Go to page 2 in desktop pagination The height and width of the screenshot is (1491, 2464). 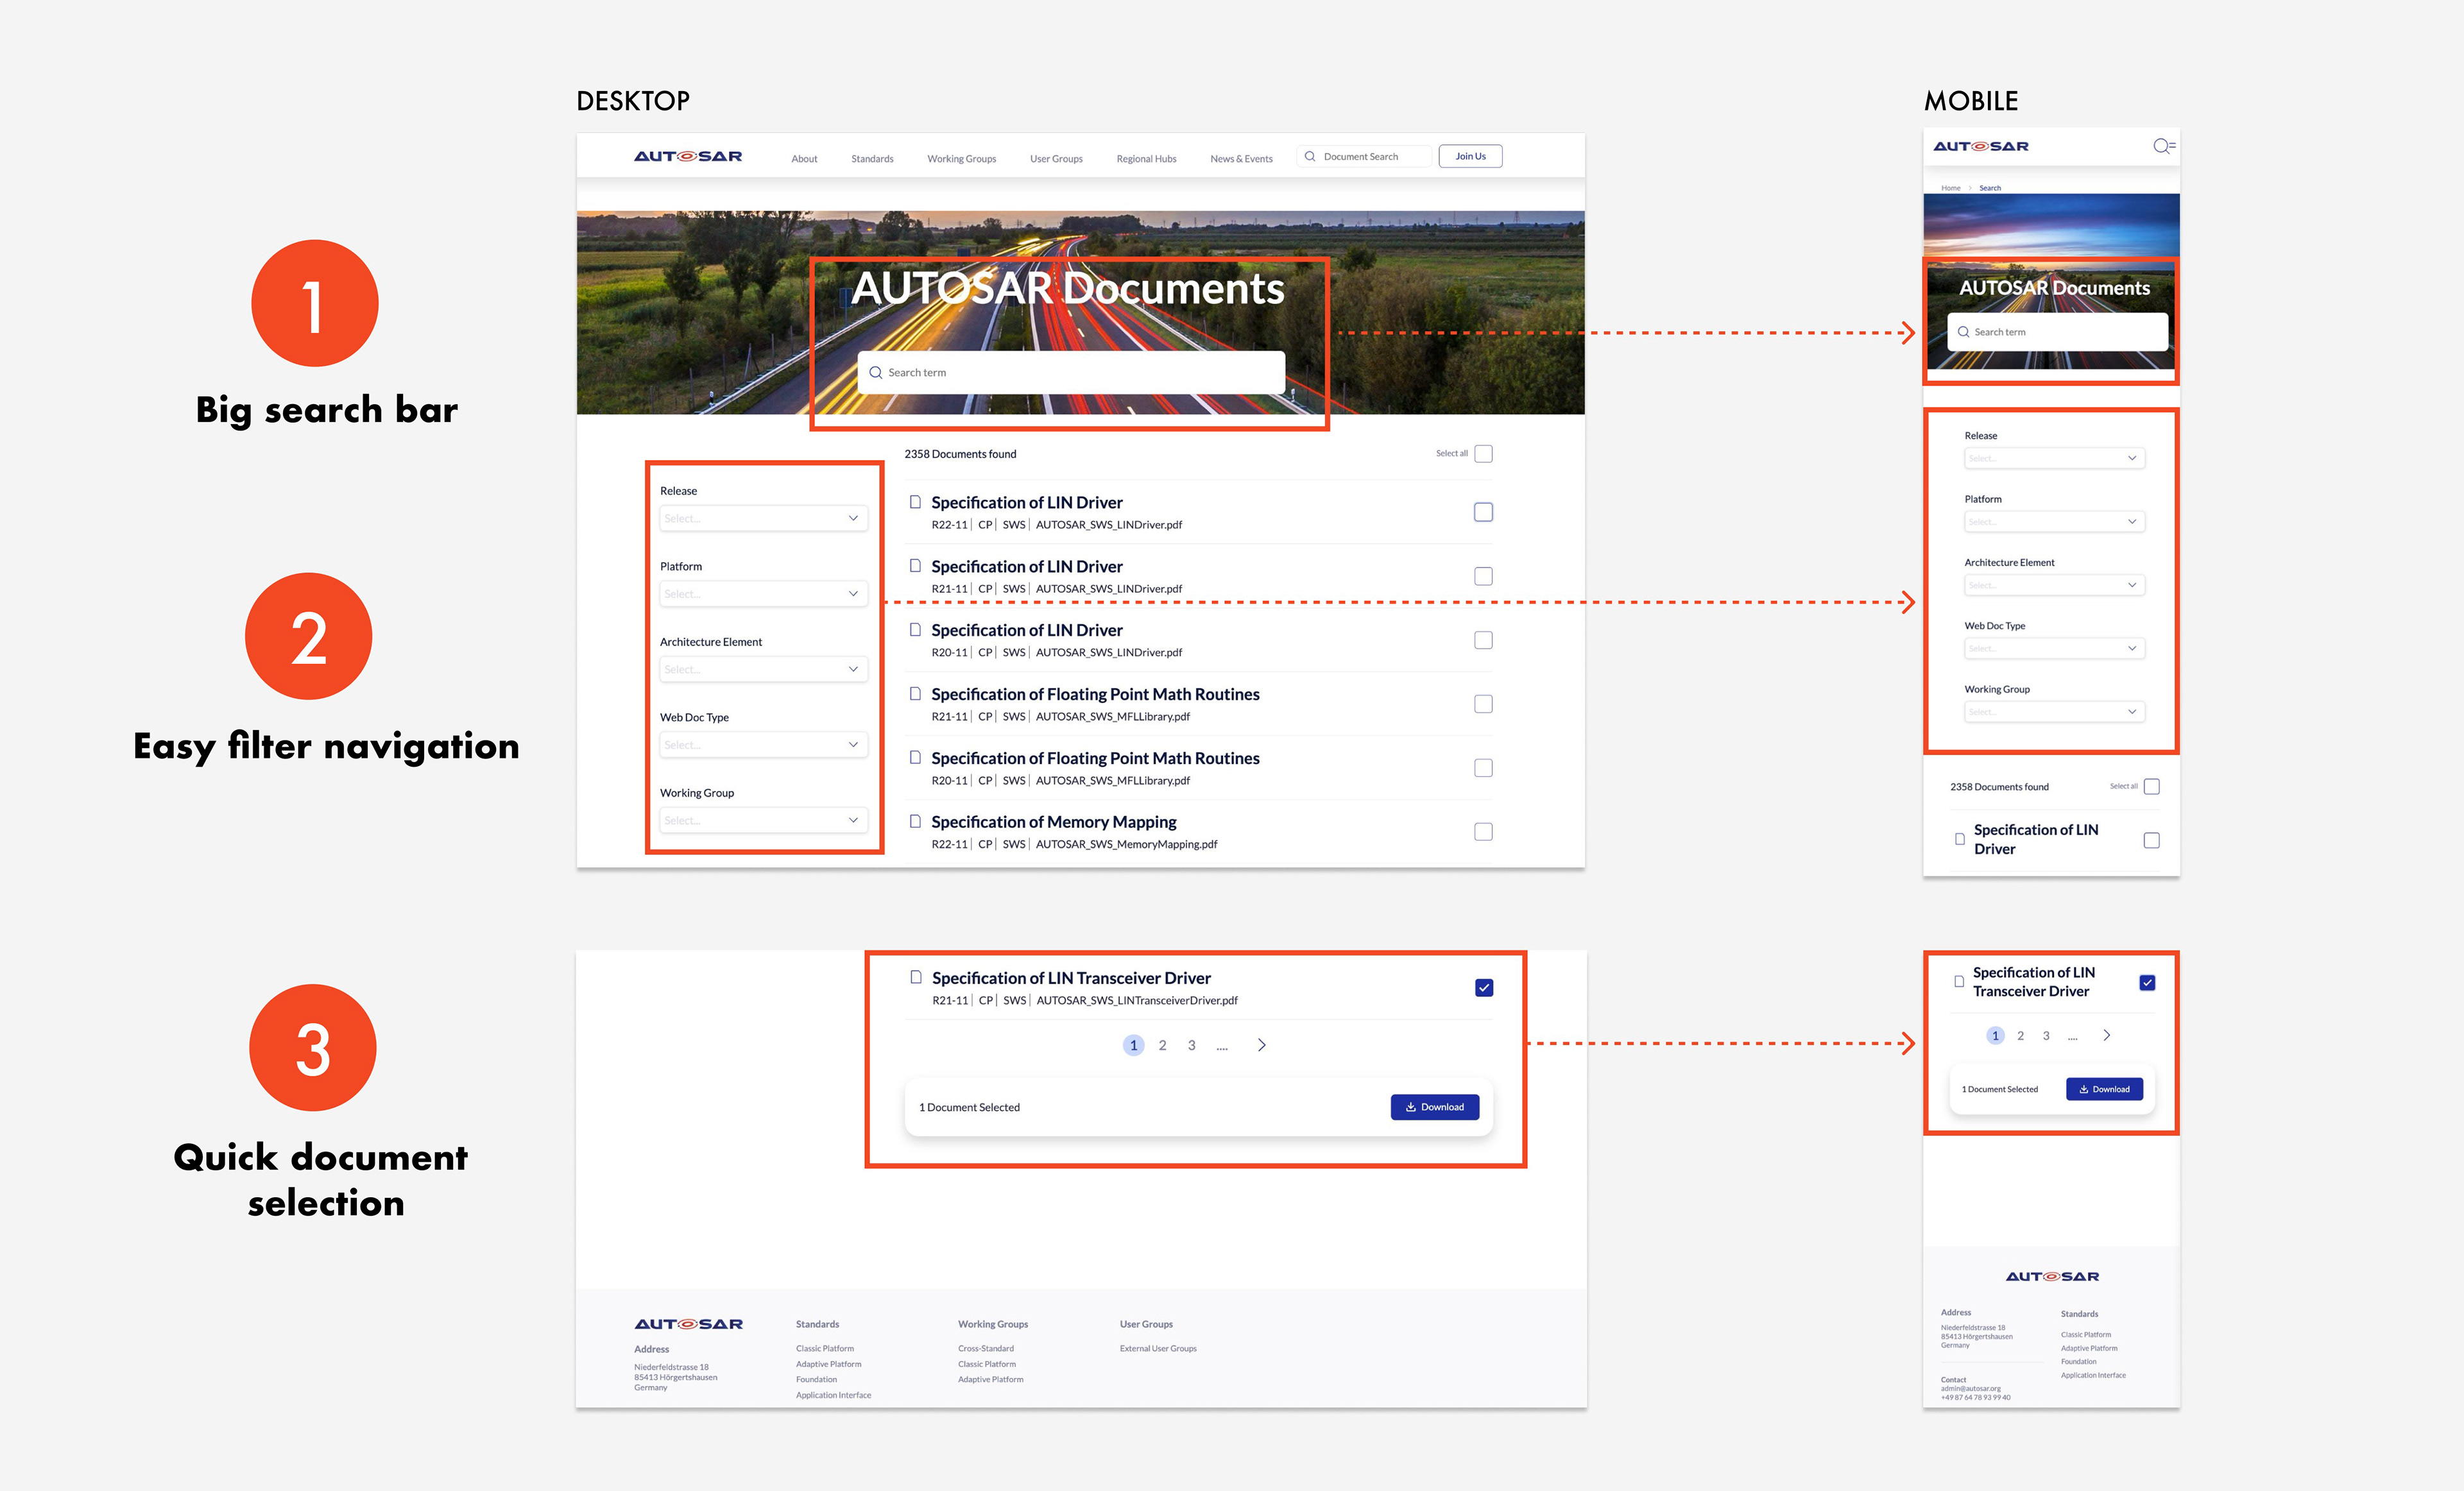coord(1162,1045)
